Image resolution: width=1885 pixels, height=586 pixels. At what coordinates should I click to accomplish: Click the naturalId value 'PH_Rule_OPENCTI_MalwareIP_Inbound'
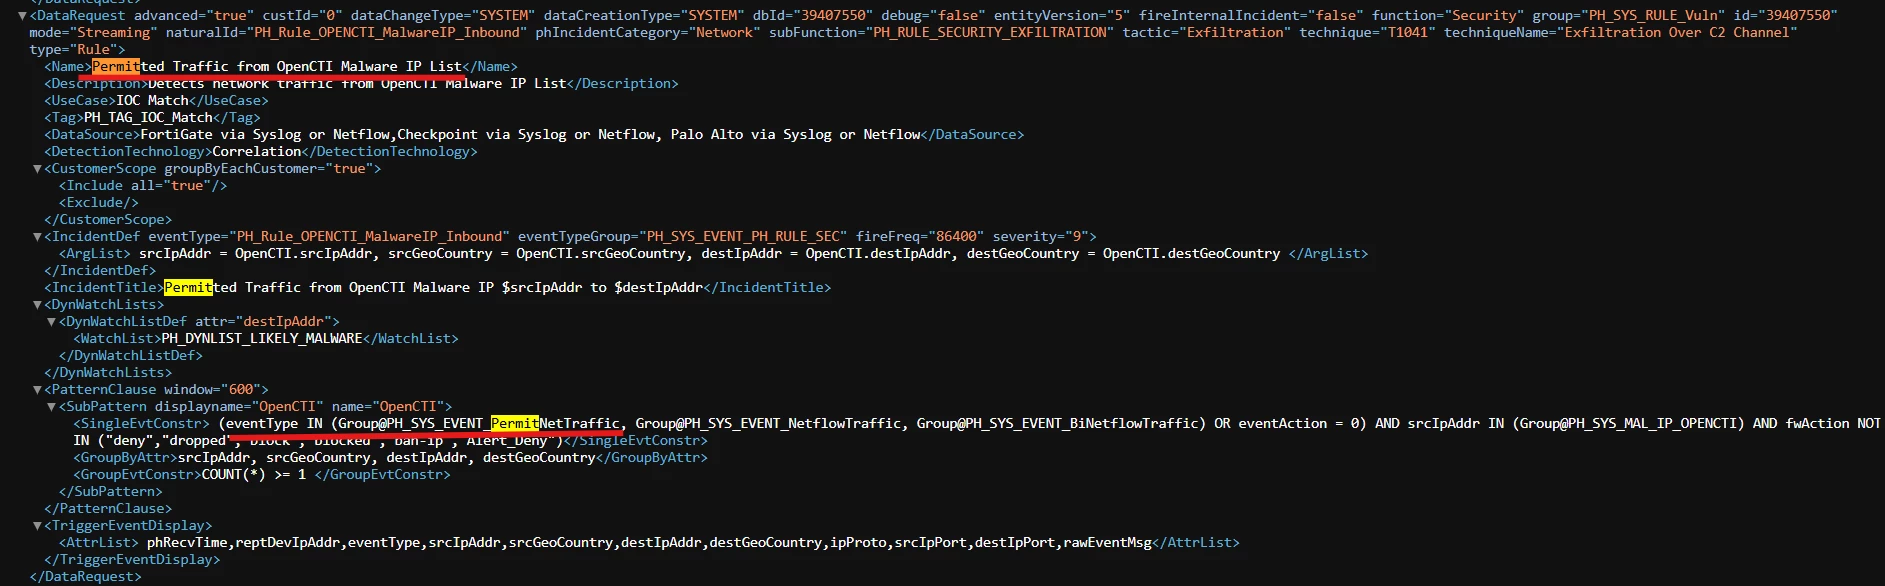tap(387, 33)
